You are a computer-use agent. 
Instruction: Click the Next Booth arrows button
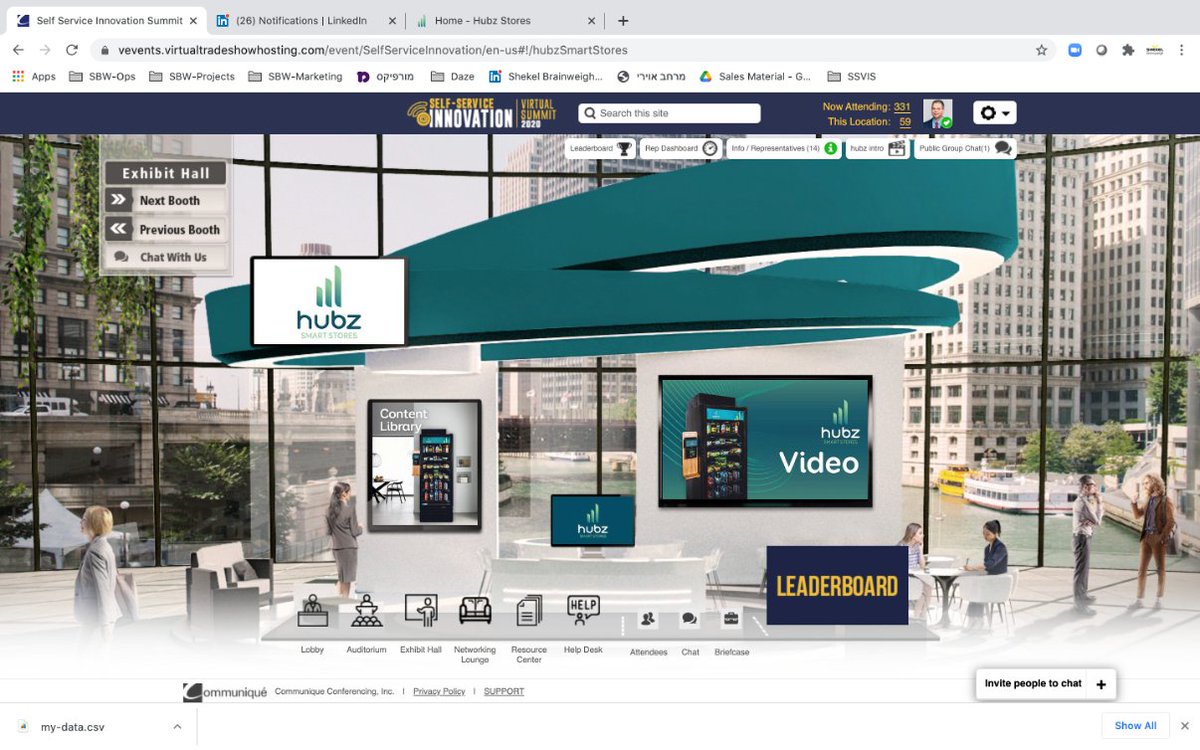click(x=166, y=200)
